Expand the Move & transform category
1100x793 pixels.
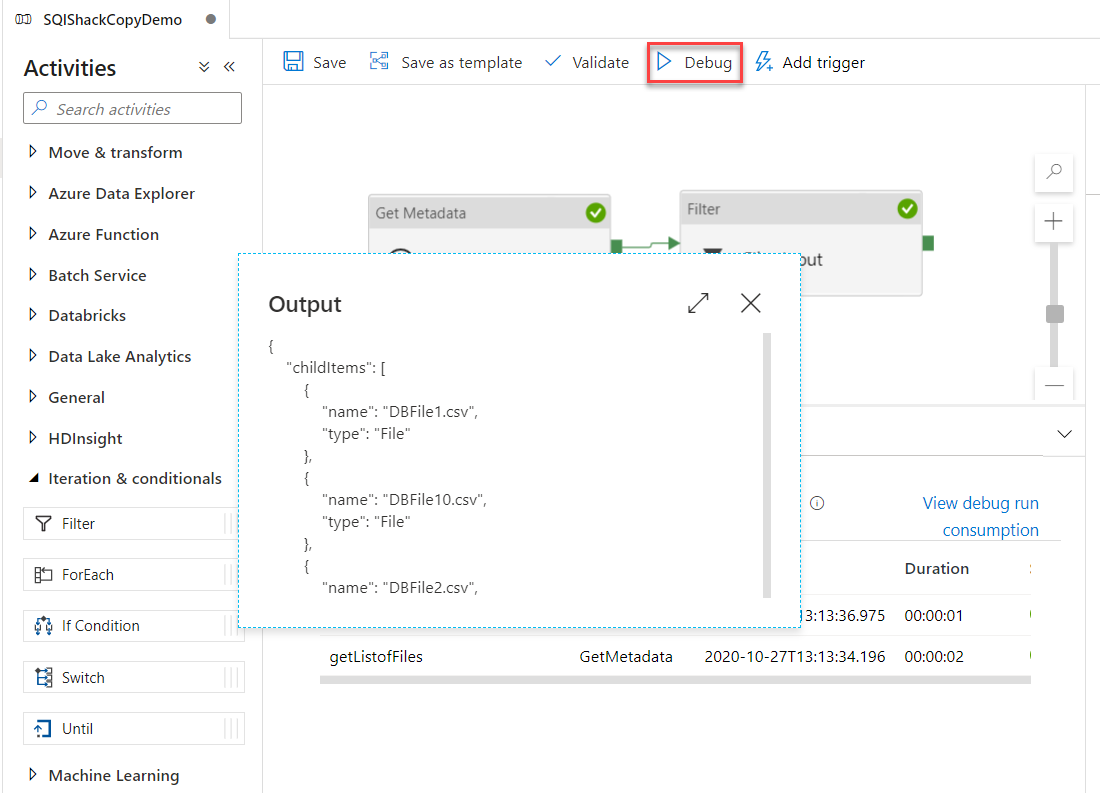tap(115, 152)
